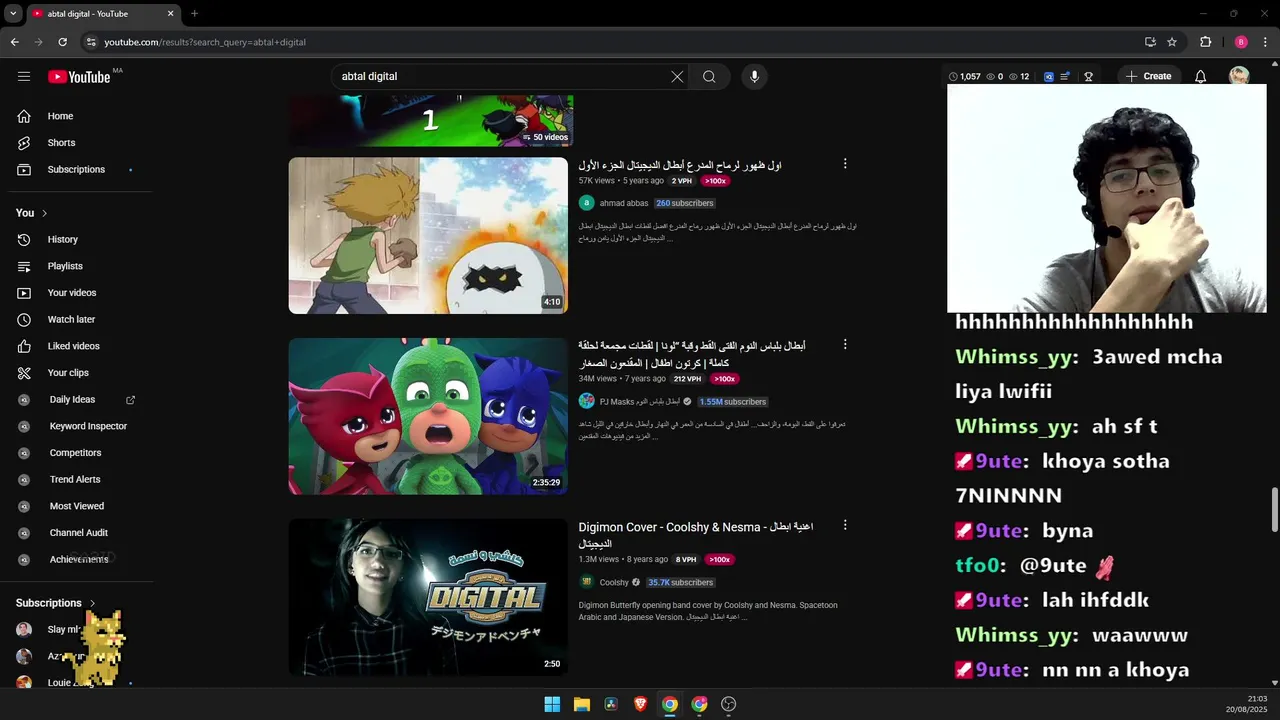This screenshot has width=1280, height=720.
Task: Click the Daily Ideas external-link icon
Action: click(x=130, y=400)
